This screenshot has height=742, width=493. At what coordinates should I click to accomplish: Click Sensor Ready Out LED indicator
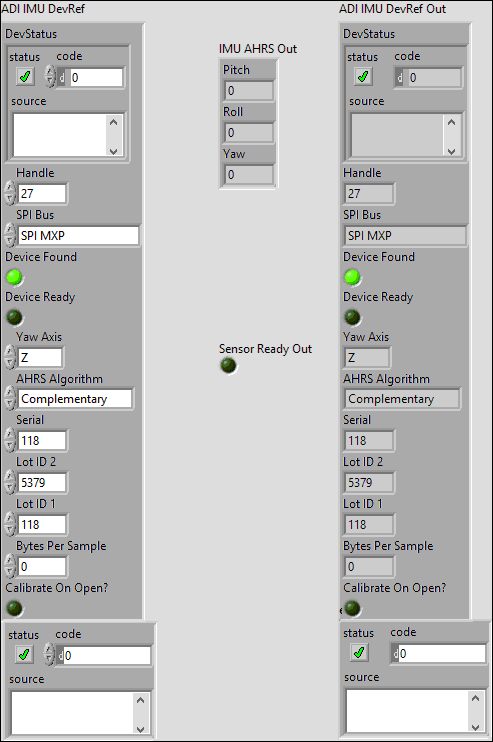(x=228, y=365)
